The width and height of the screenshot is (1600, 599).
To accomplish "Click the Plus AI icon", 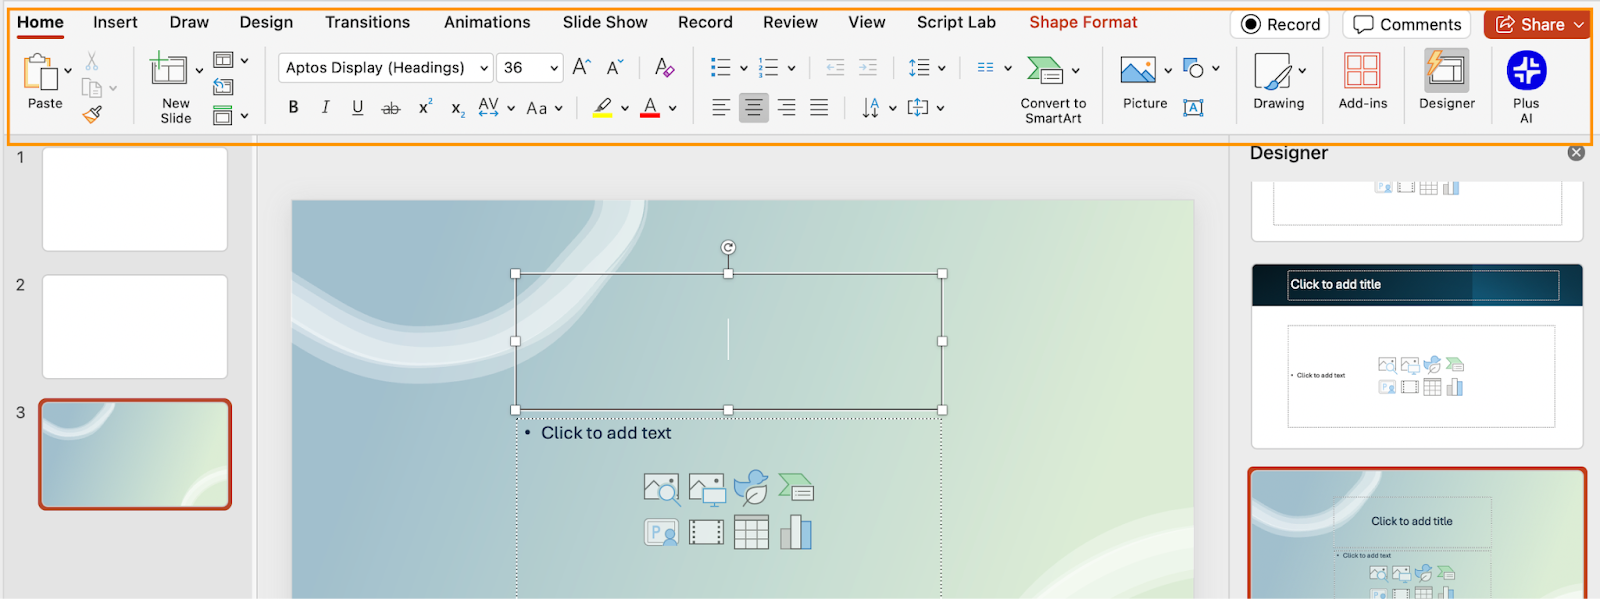I will click(1526, 72).
